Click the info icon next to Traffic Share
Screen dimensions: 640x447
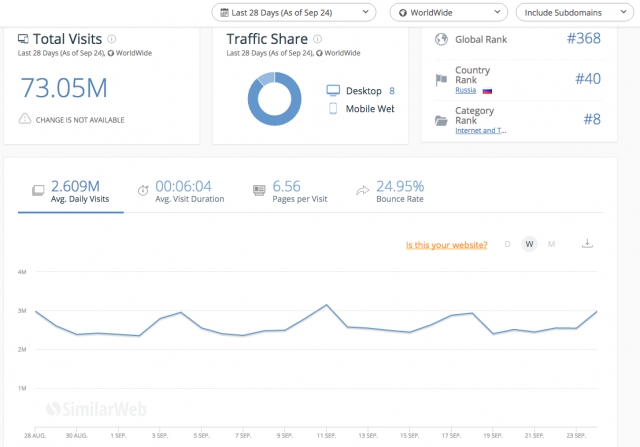pos(317,39)
